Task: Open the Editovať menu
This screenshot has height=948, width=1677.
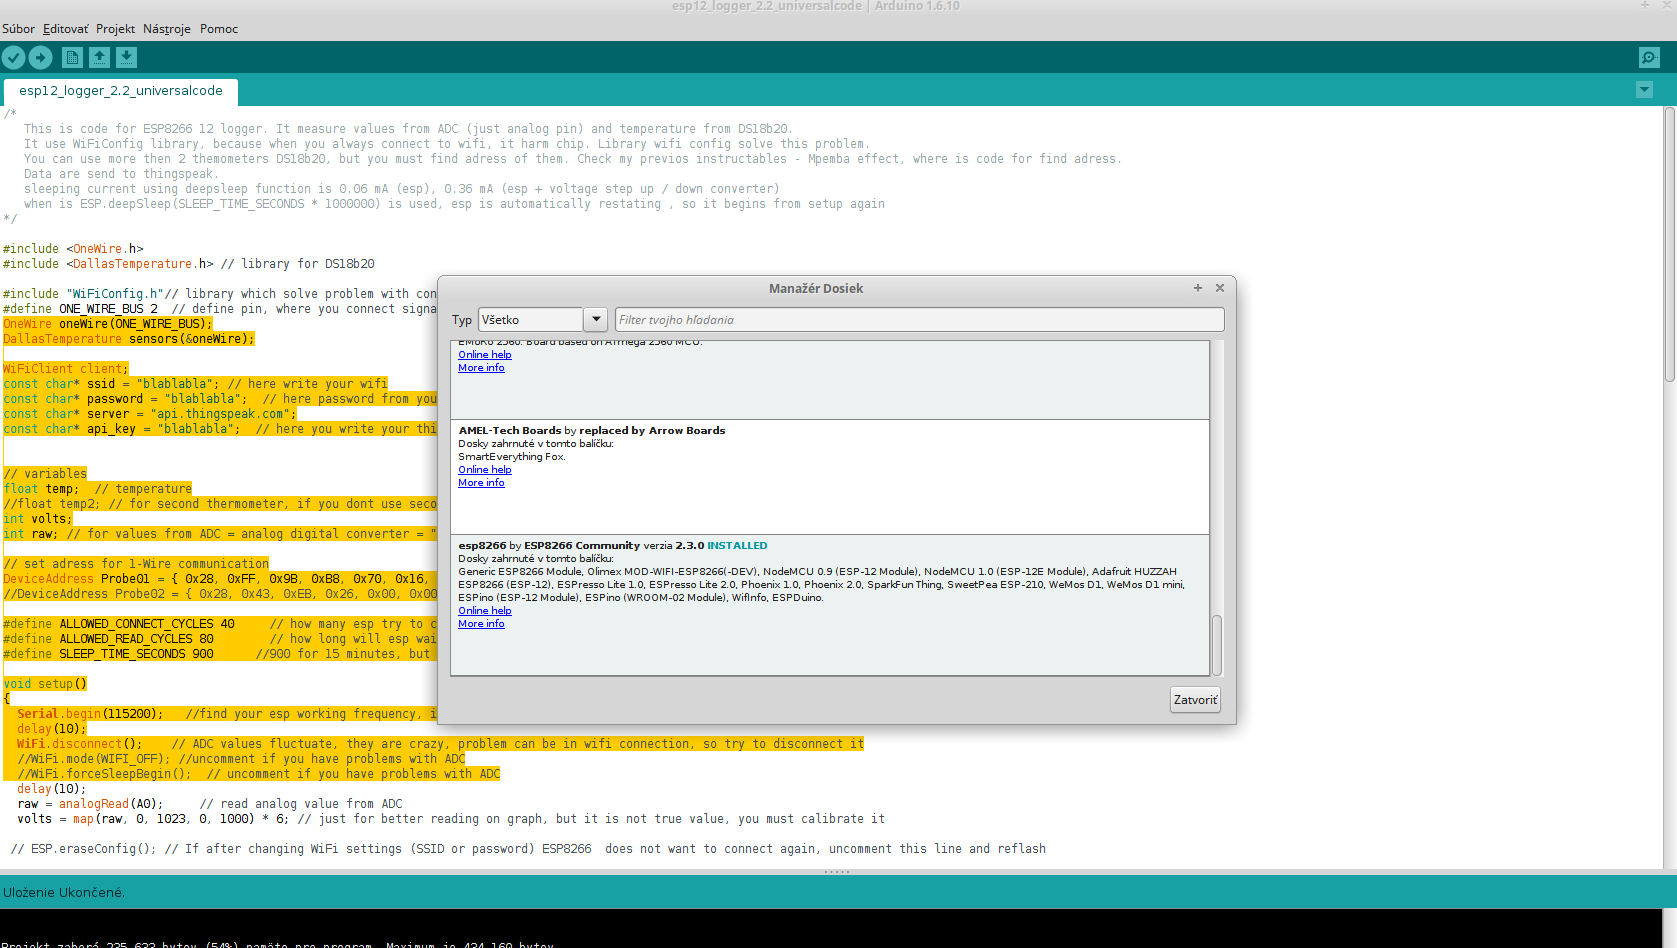Action: click(66, 29)
